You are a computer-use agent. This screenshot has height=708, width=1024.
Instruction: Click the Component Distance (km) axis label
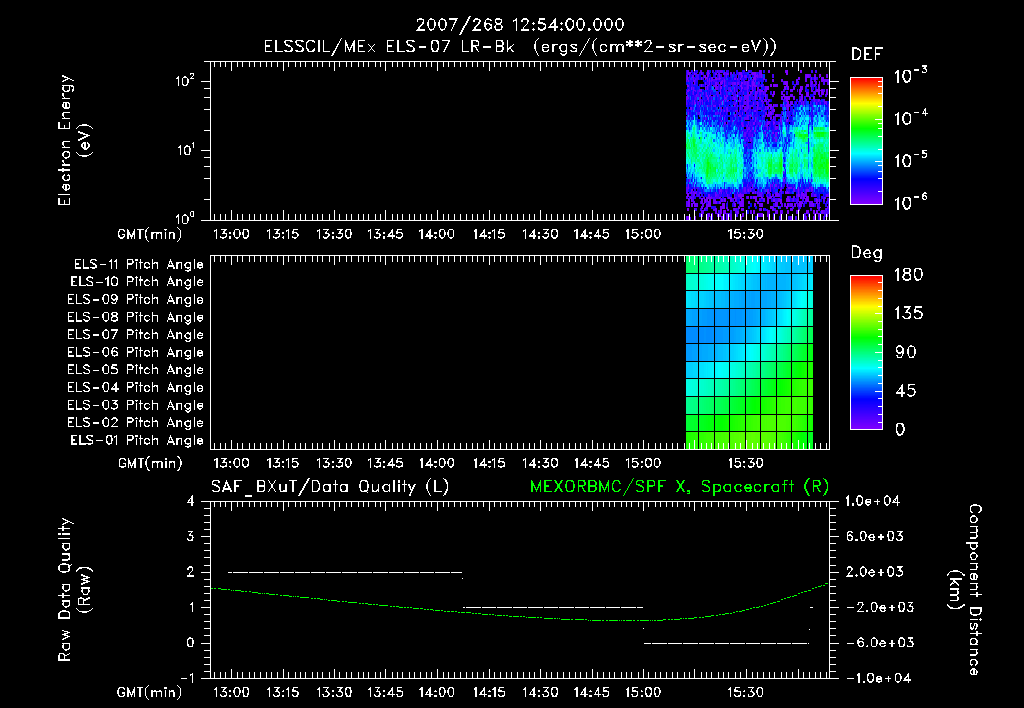point(965,590)
